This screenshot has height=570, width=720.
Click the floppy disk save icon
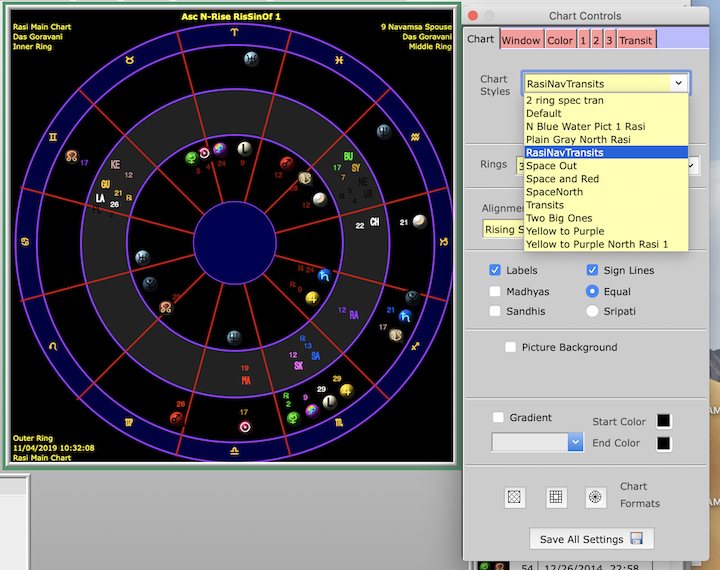[x=637, y=539]
